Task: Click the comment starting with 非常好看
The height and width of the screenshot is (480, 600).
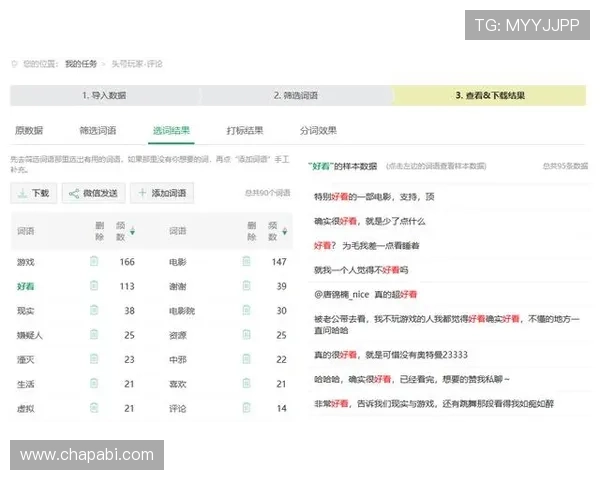Action: (x=434, y=404)
